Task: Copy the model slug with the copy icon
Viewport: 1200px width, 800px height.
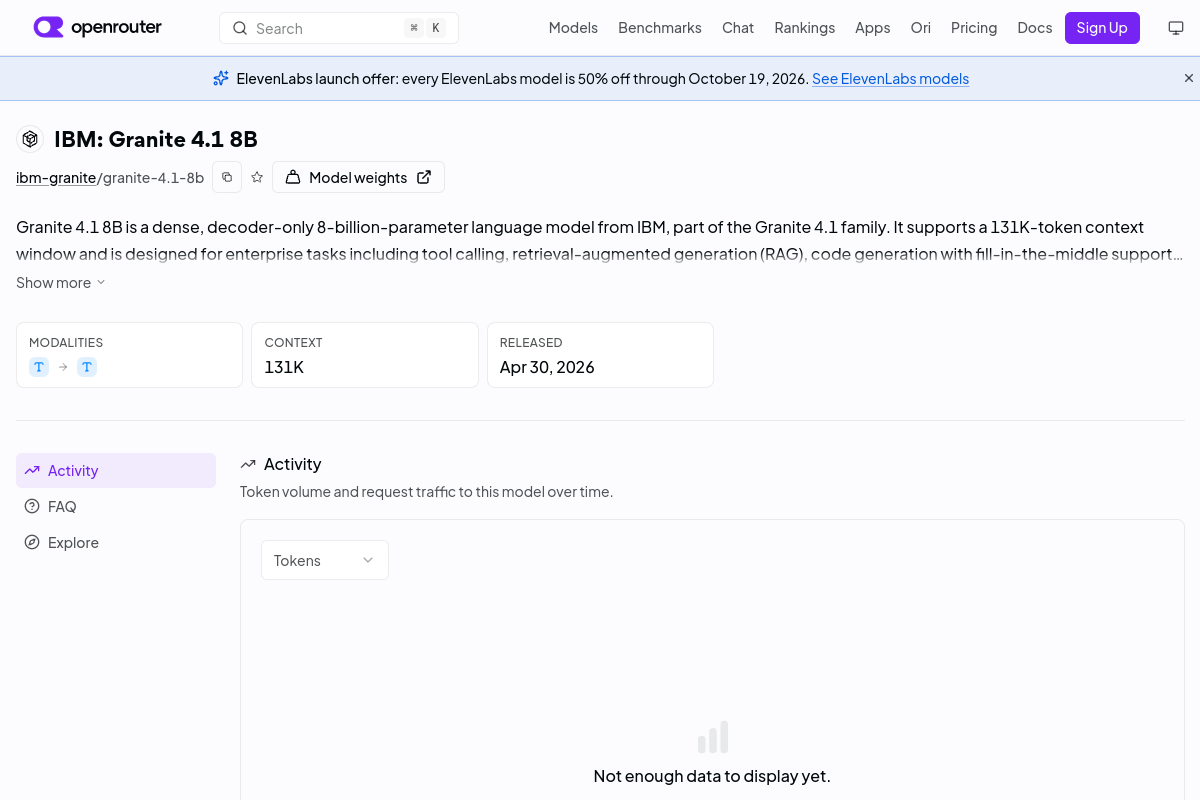Action: [227, 177]
